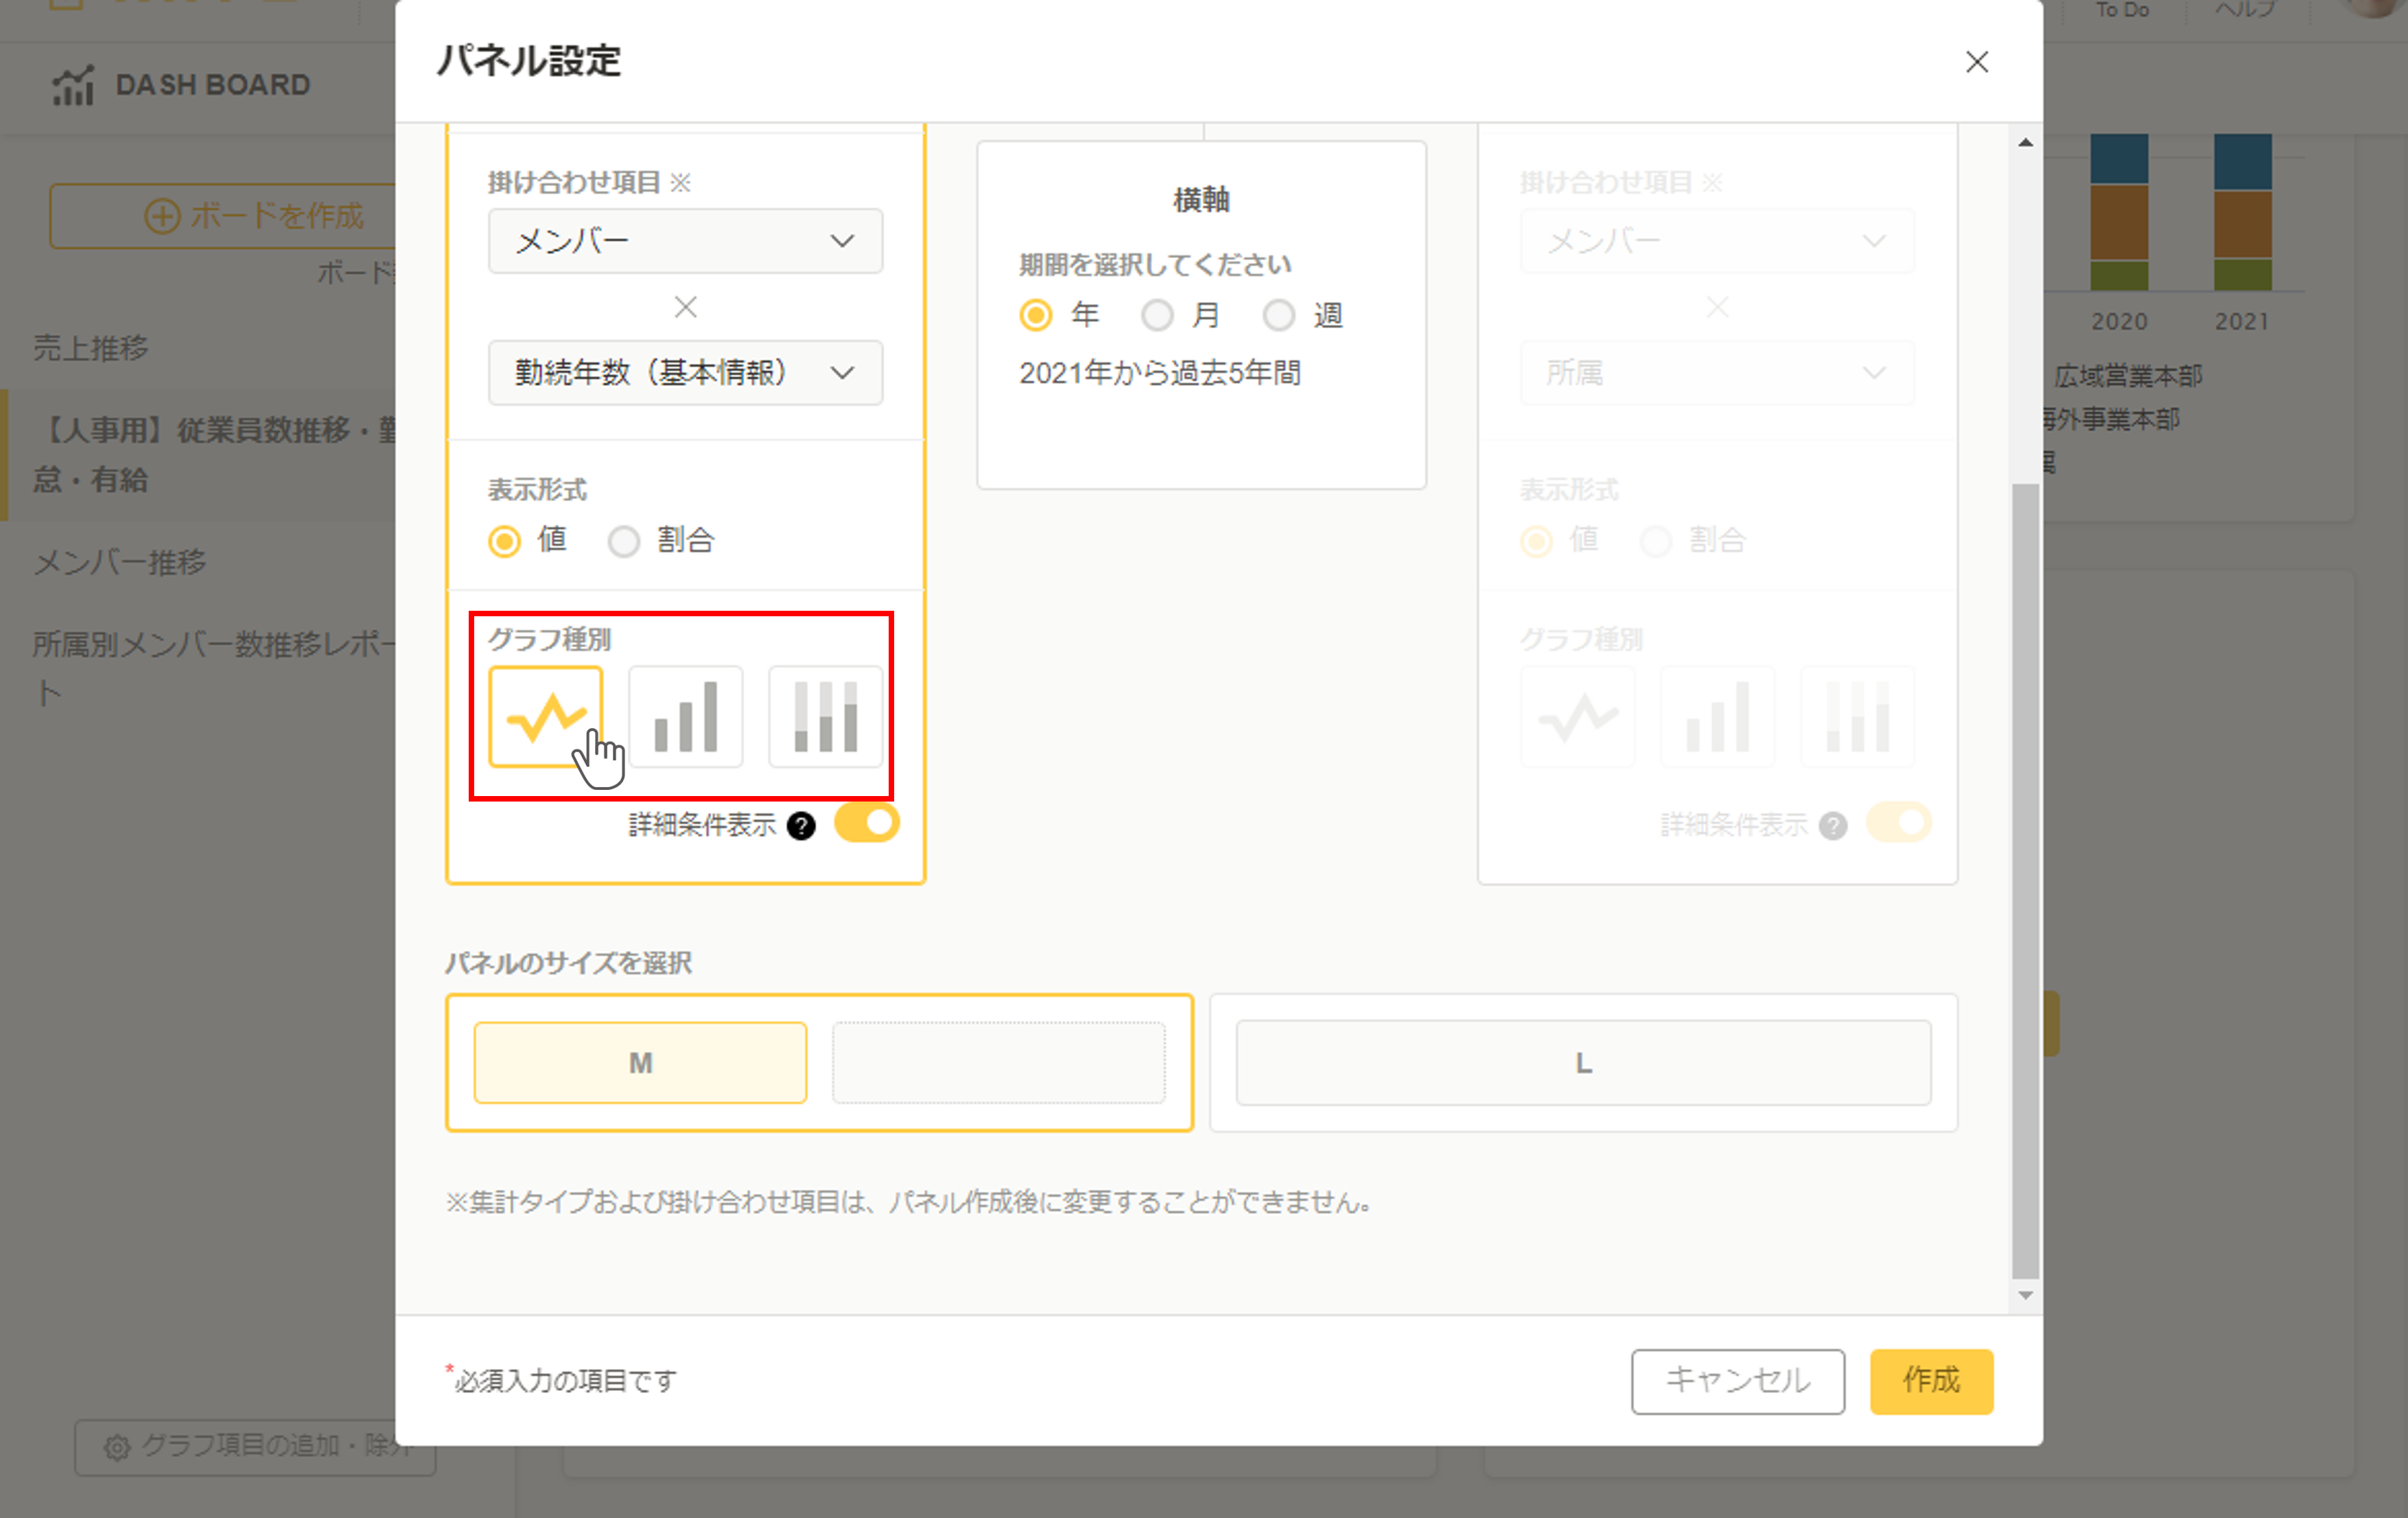The width and height of the screenshot is (2408, 1518).
Task: Select the stacked bar graph type icon
Action: (x=825, y=716)
